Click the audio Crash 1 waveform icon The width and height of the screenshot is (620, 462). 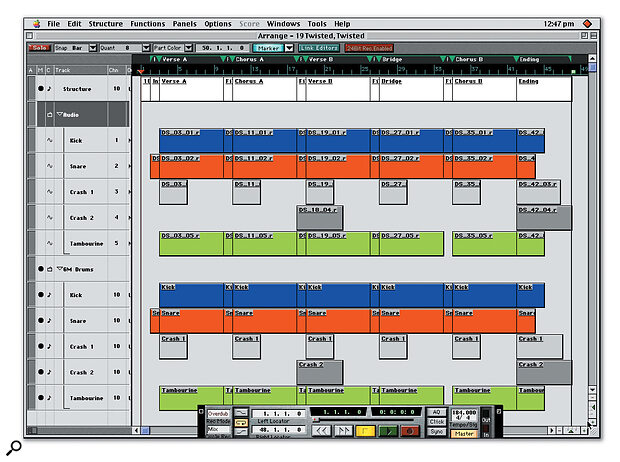click(x=50, y=191)
